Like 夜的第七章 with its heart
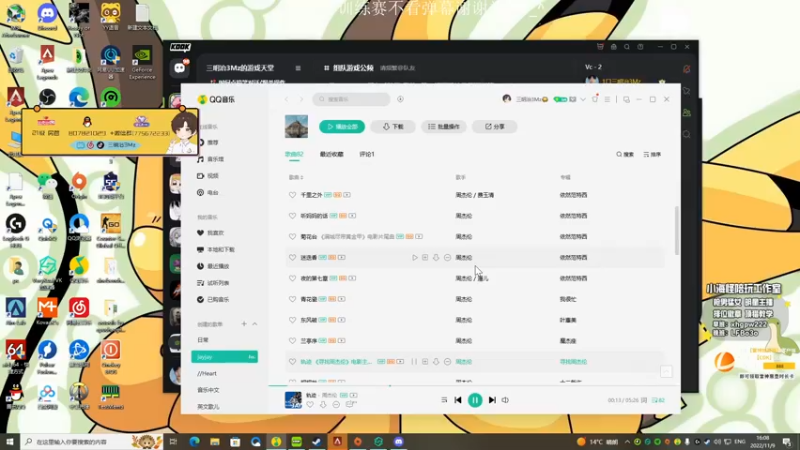Viewport: 800px width, 450px height. [292, 279]
